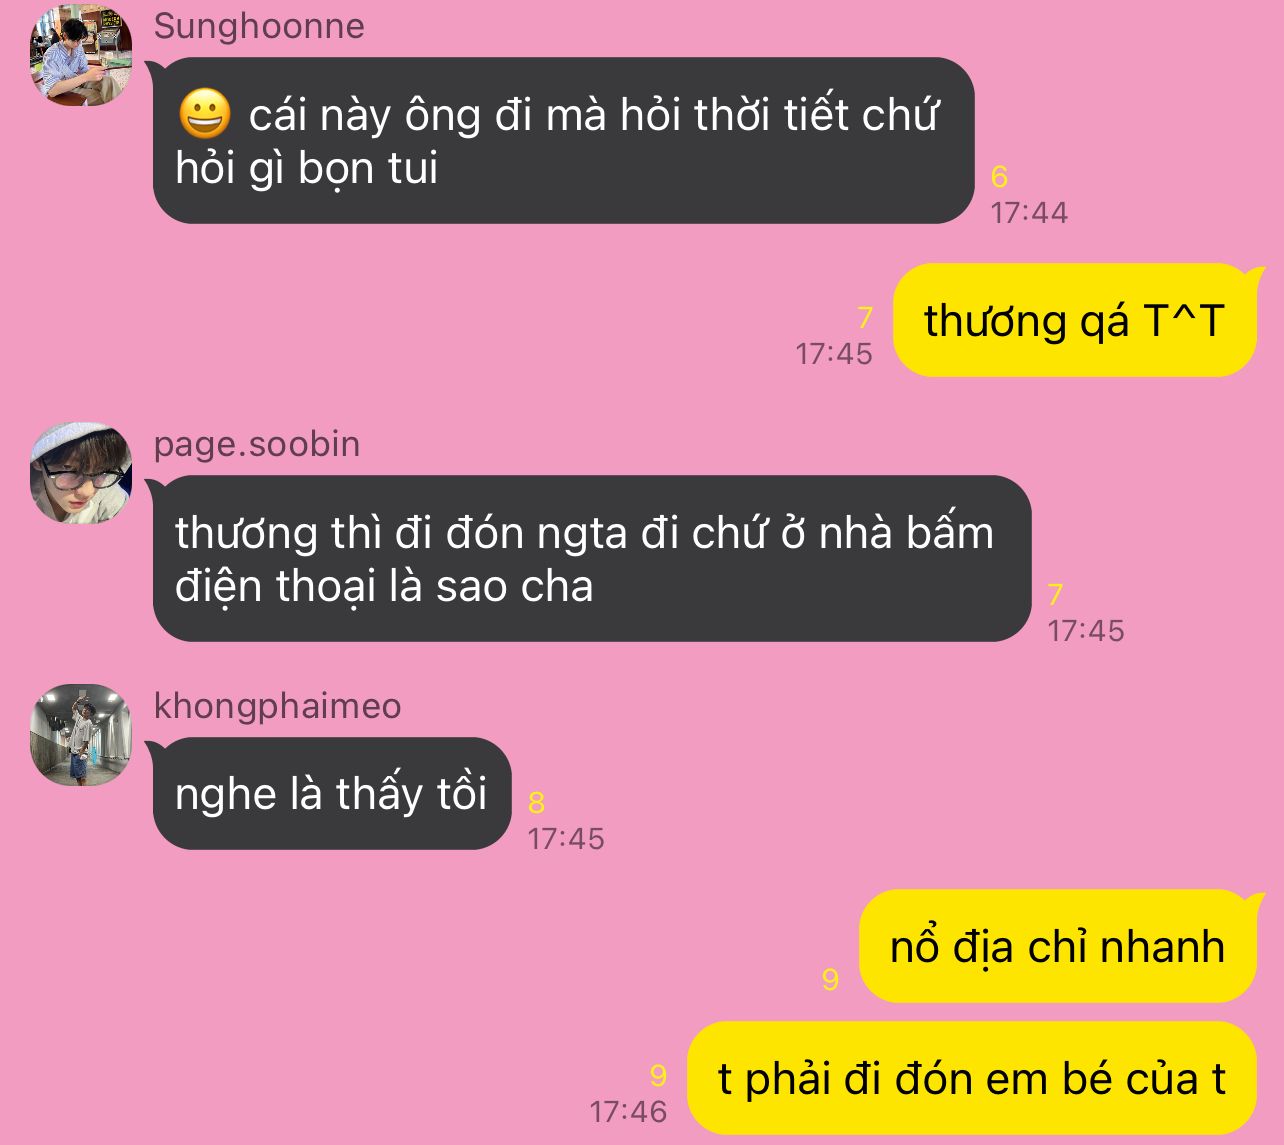Tap the 17:44 timestamp
Screen dimensions: 1284x1145
pos(1029,213)
